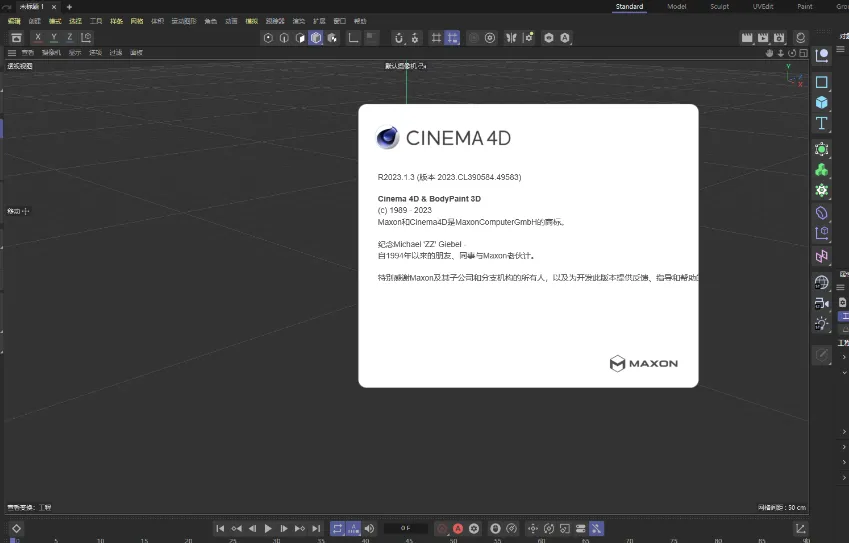This screenshot has height=543, width=849.
Task: Open timeline graph icon at bottom right
Action: [800, 528]
